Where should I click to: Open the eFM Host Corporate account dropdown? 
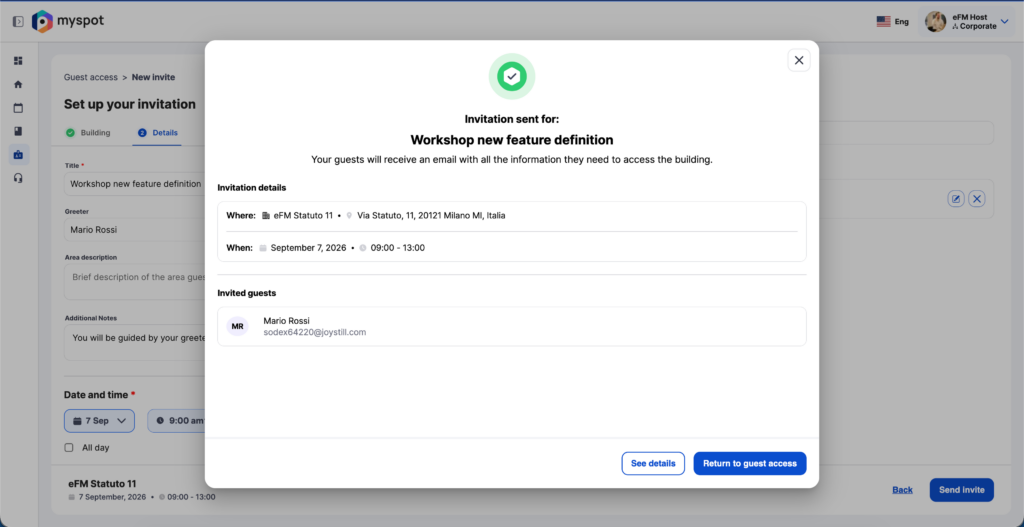(967, 22)
